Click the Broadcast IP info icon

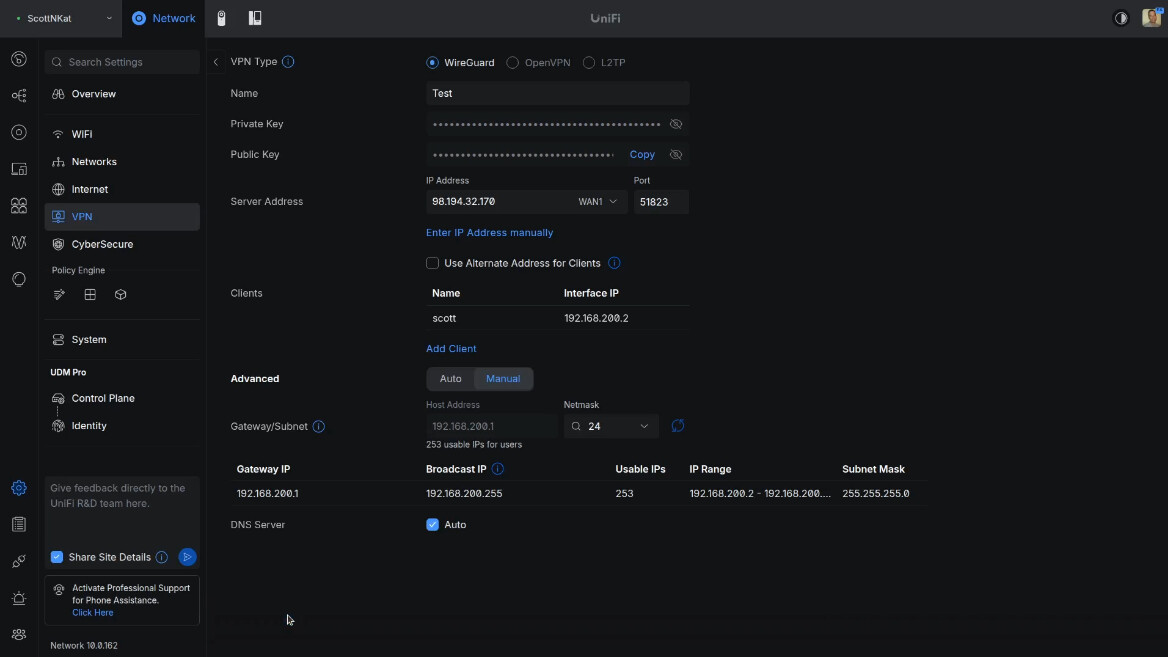(x=498, y=469)
